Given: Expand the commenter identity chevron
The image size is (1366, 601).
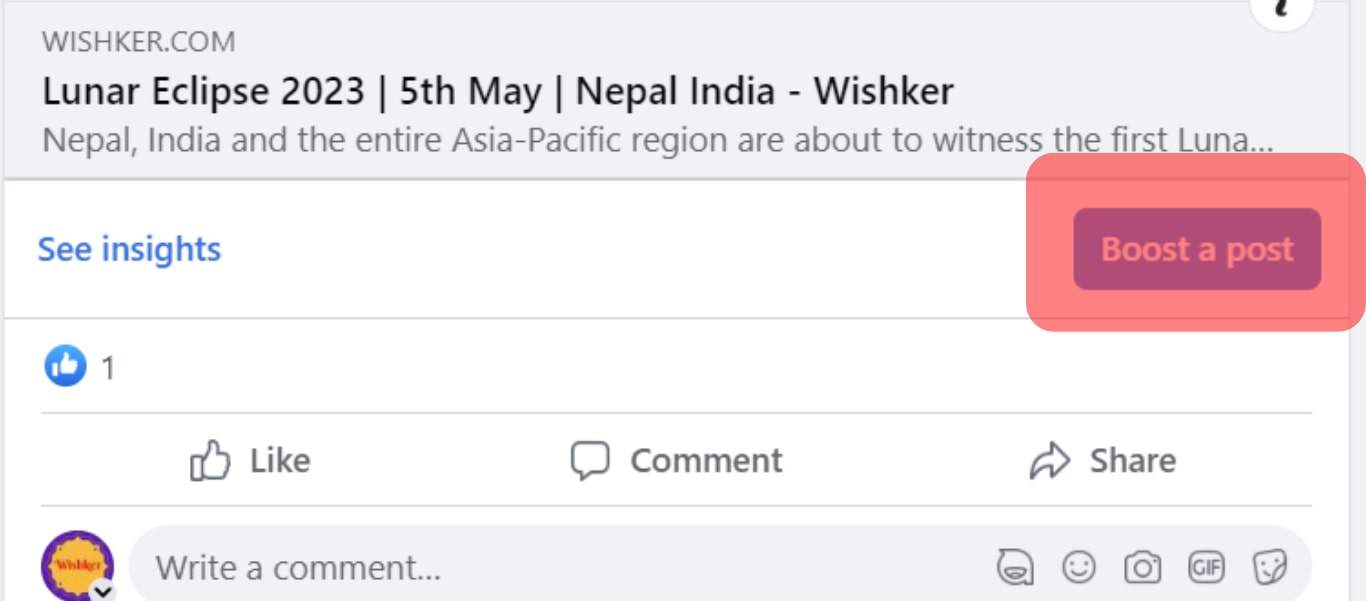Looking at the screenshot, I should coord(101,591).
